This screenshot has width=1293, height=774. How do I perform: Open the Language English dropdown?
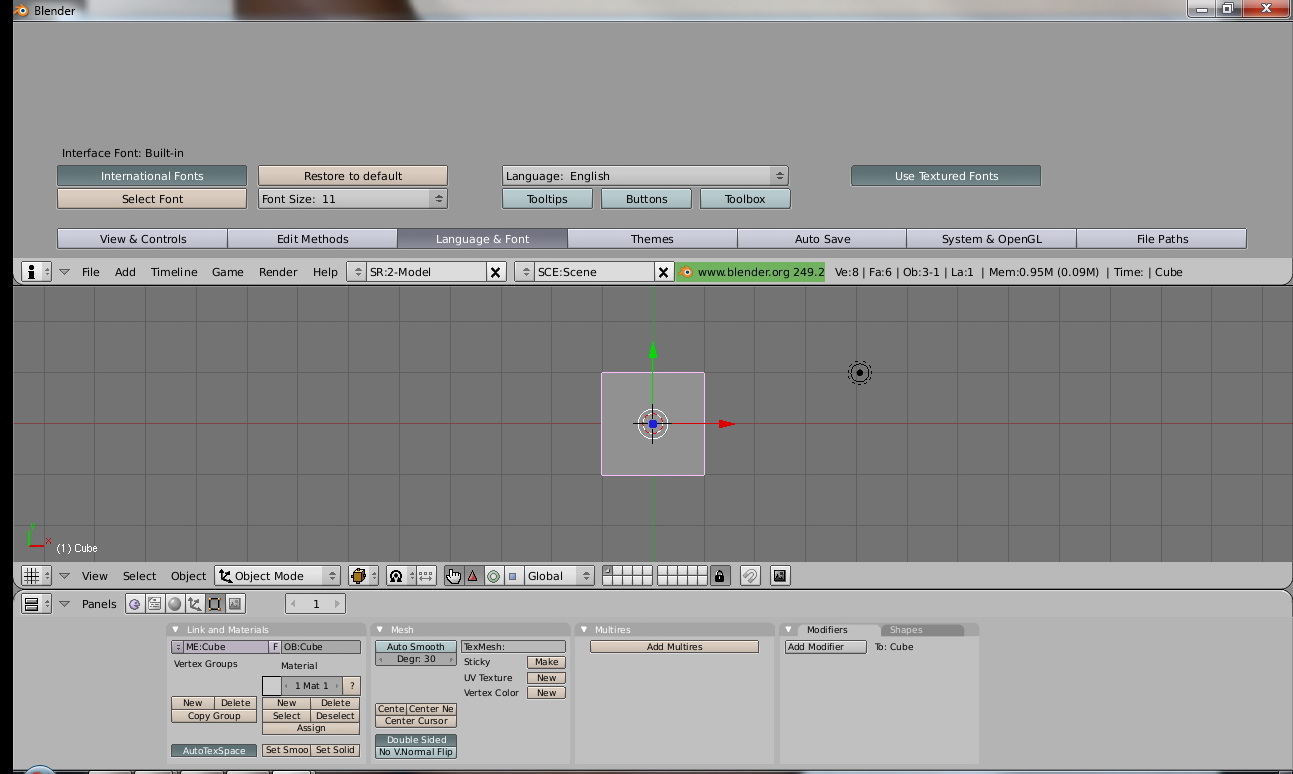(x=646, y=176)
